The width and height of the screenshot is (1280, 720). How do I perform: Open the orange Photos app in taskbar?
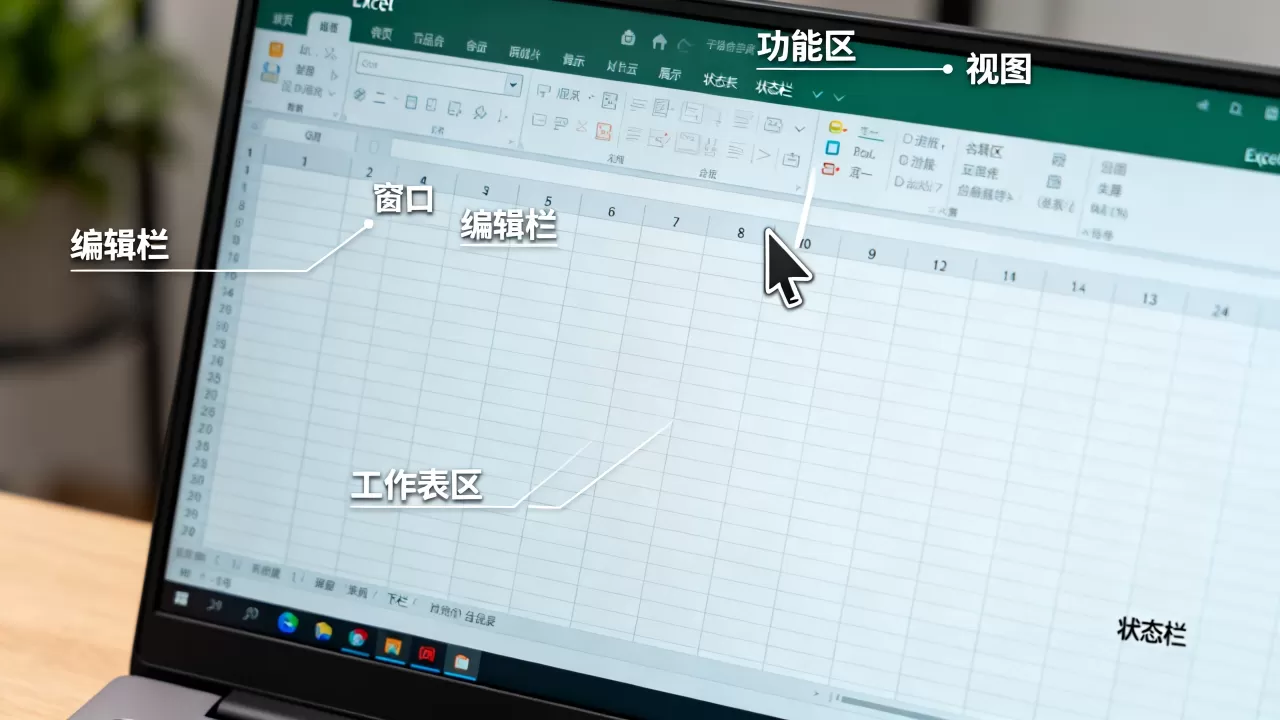click(391, 646)
